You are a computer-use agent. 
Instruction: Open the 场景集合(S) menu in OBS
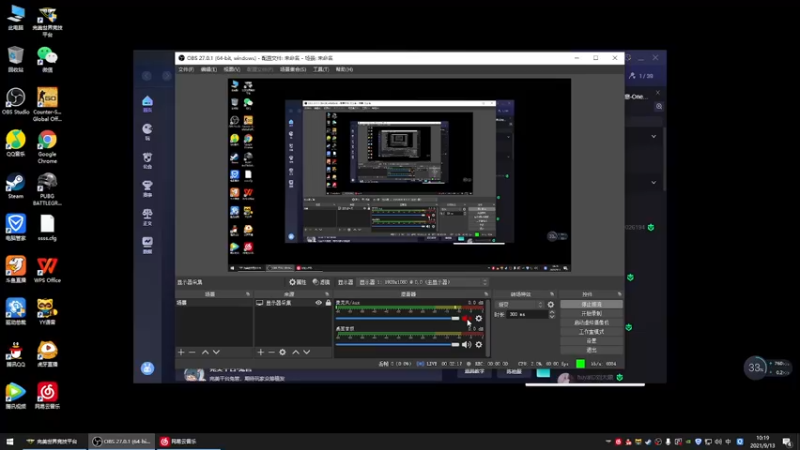click(x=293, y=69)
